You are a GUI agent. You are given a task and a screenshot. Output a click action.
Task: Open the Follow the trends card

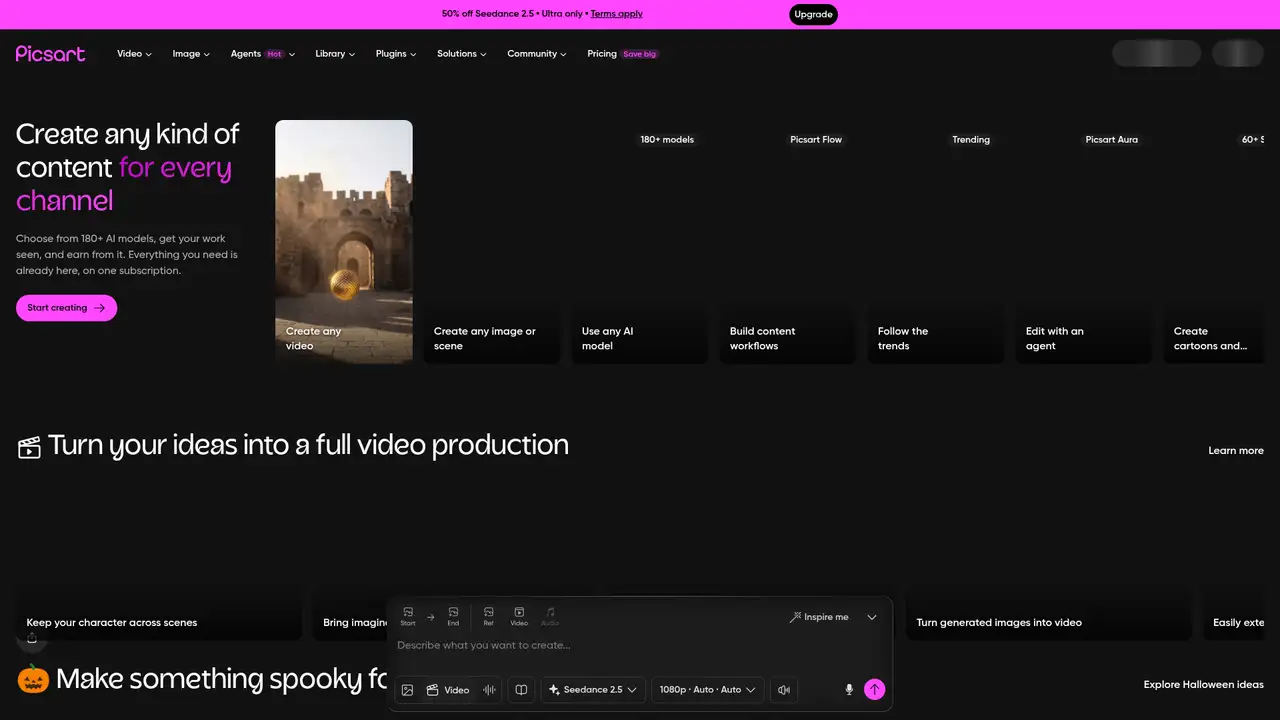[x=936, y=241]
